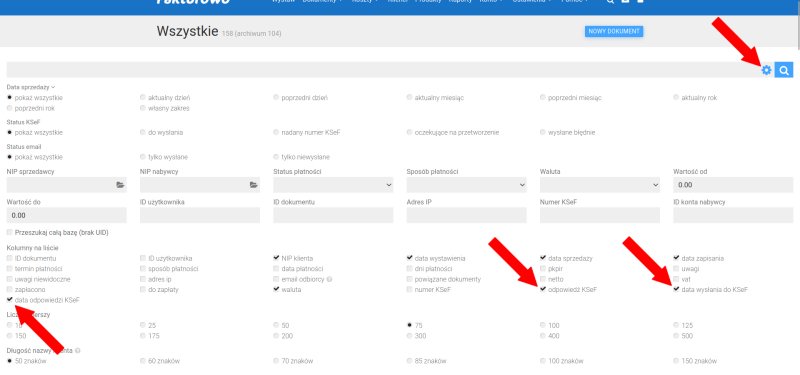
Task: Select aktualny dzień date filter
Action: tap(143, 97)
